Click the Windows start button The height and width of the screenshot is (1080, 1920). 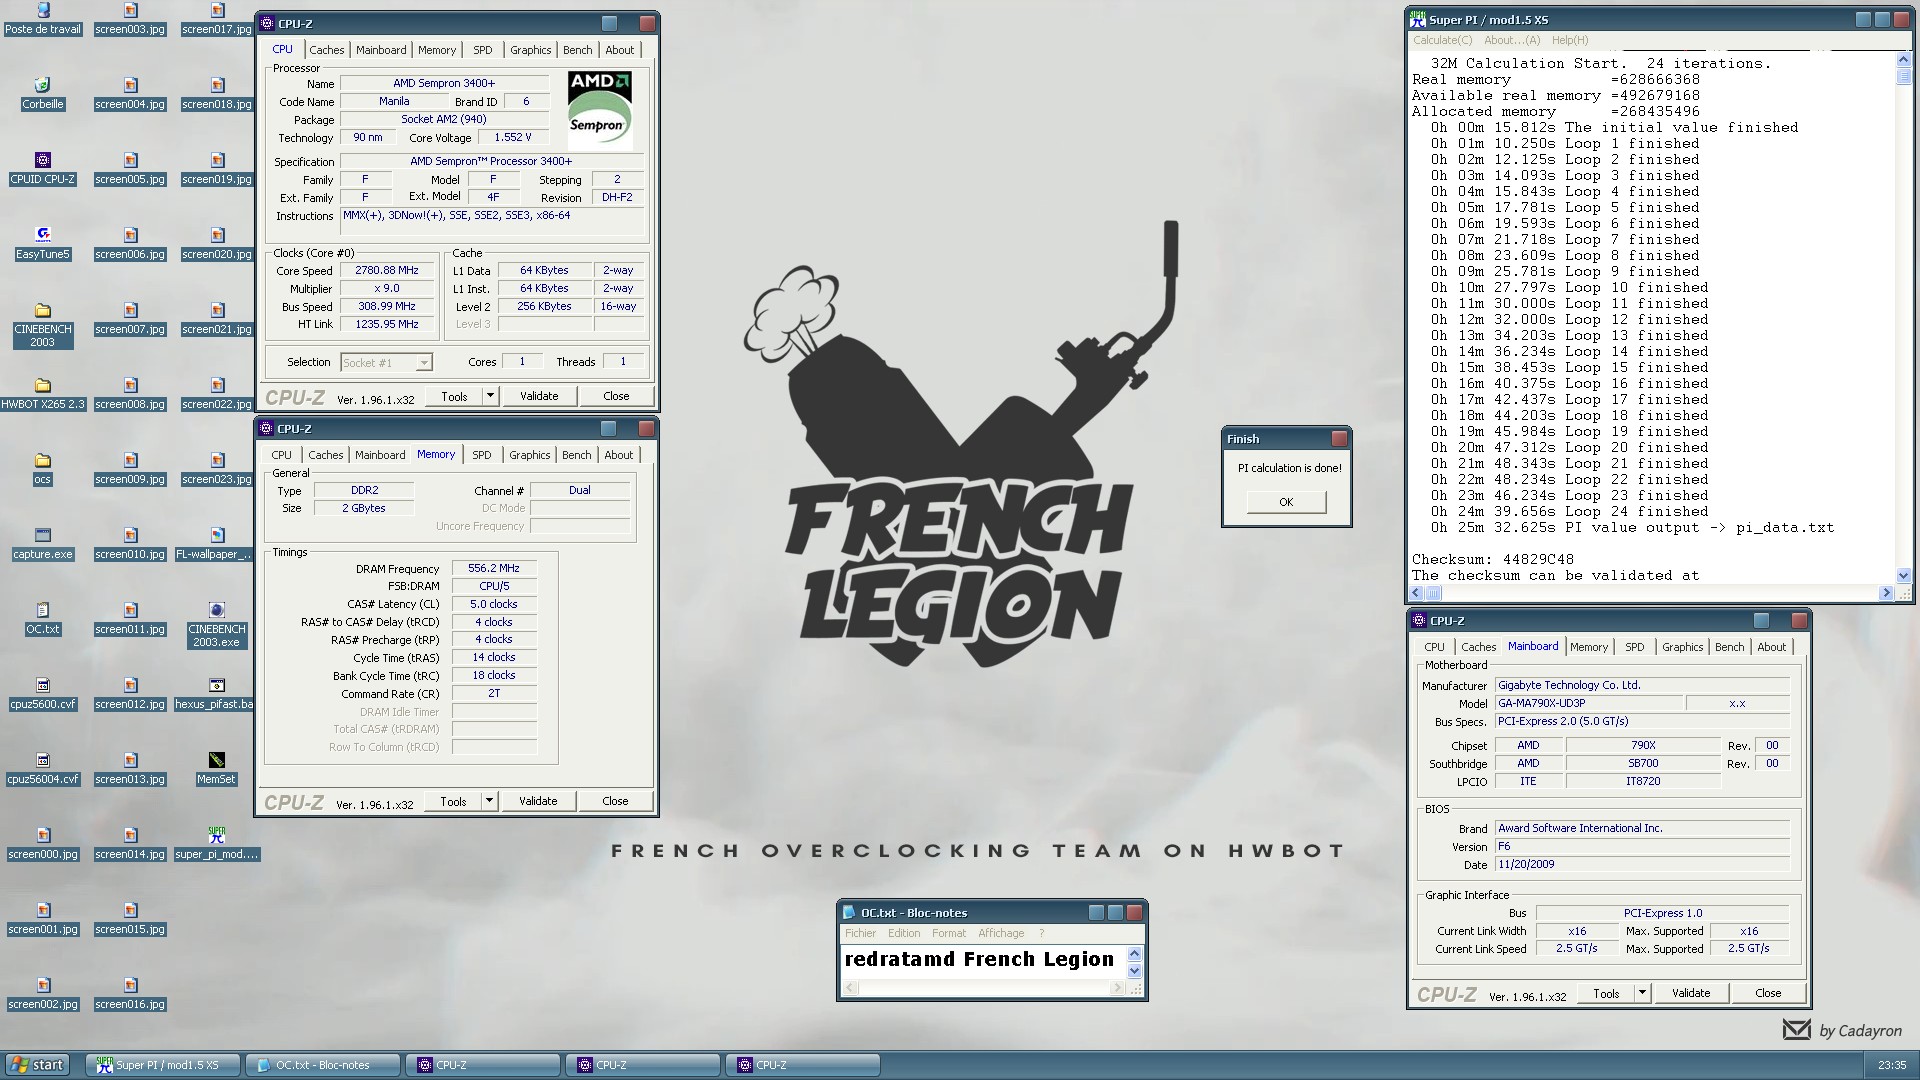coord(37,1065)
